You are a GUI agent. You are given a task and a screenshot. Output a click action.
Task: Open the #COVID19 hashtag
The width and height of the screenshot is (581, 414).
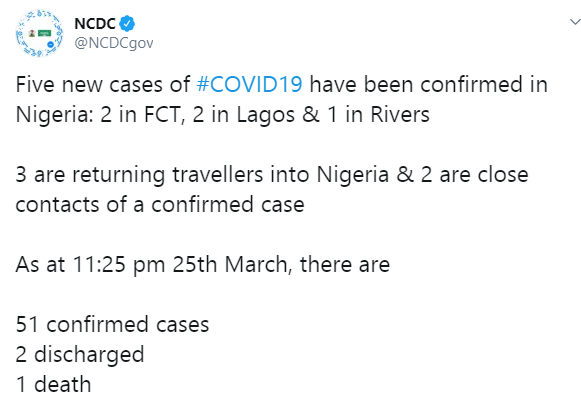[249, 84]
